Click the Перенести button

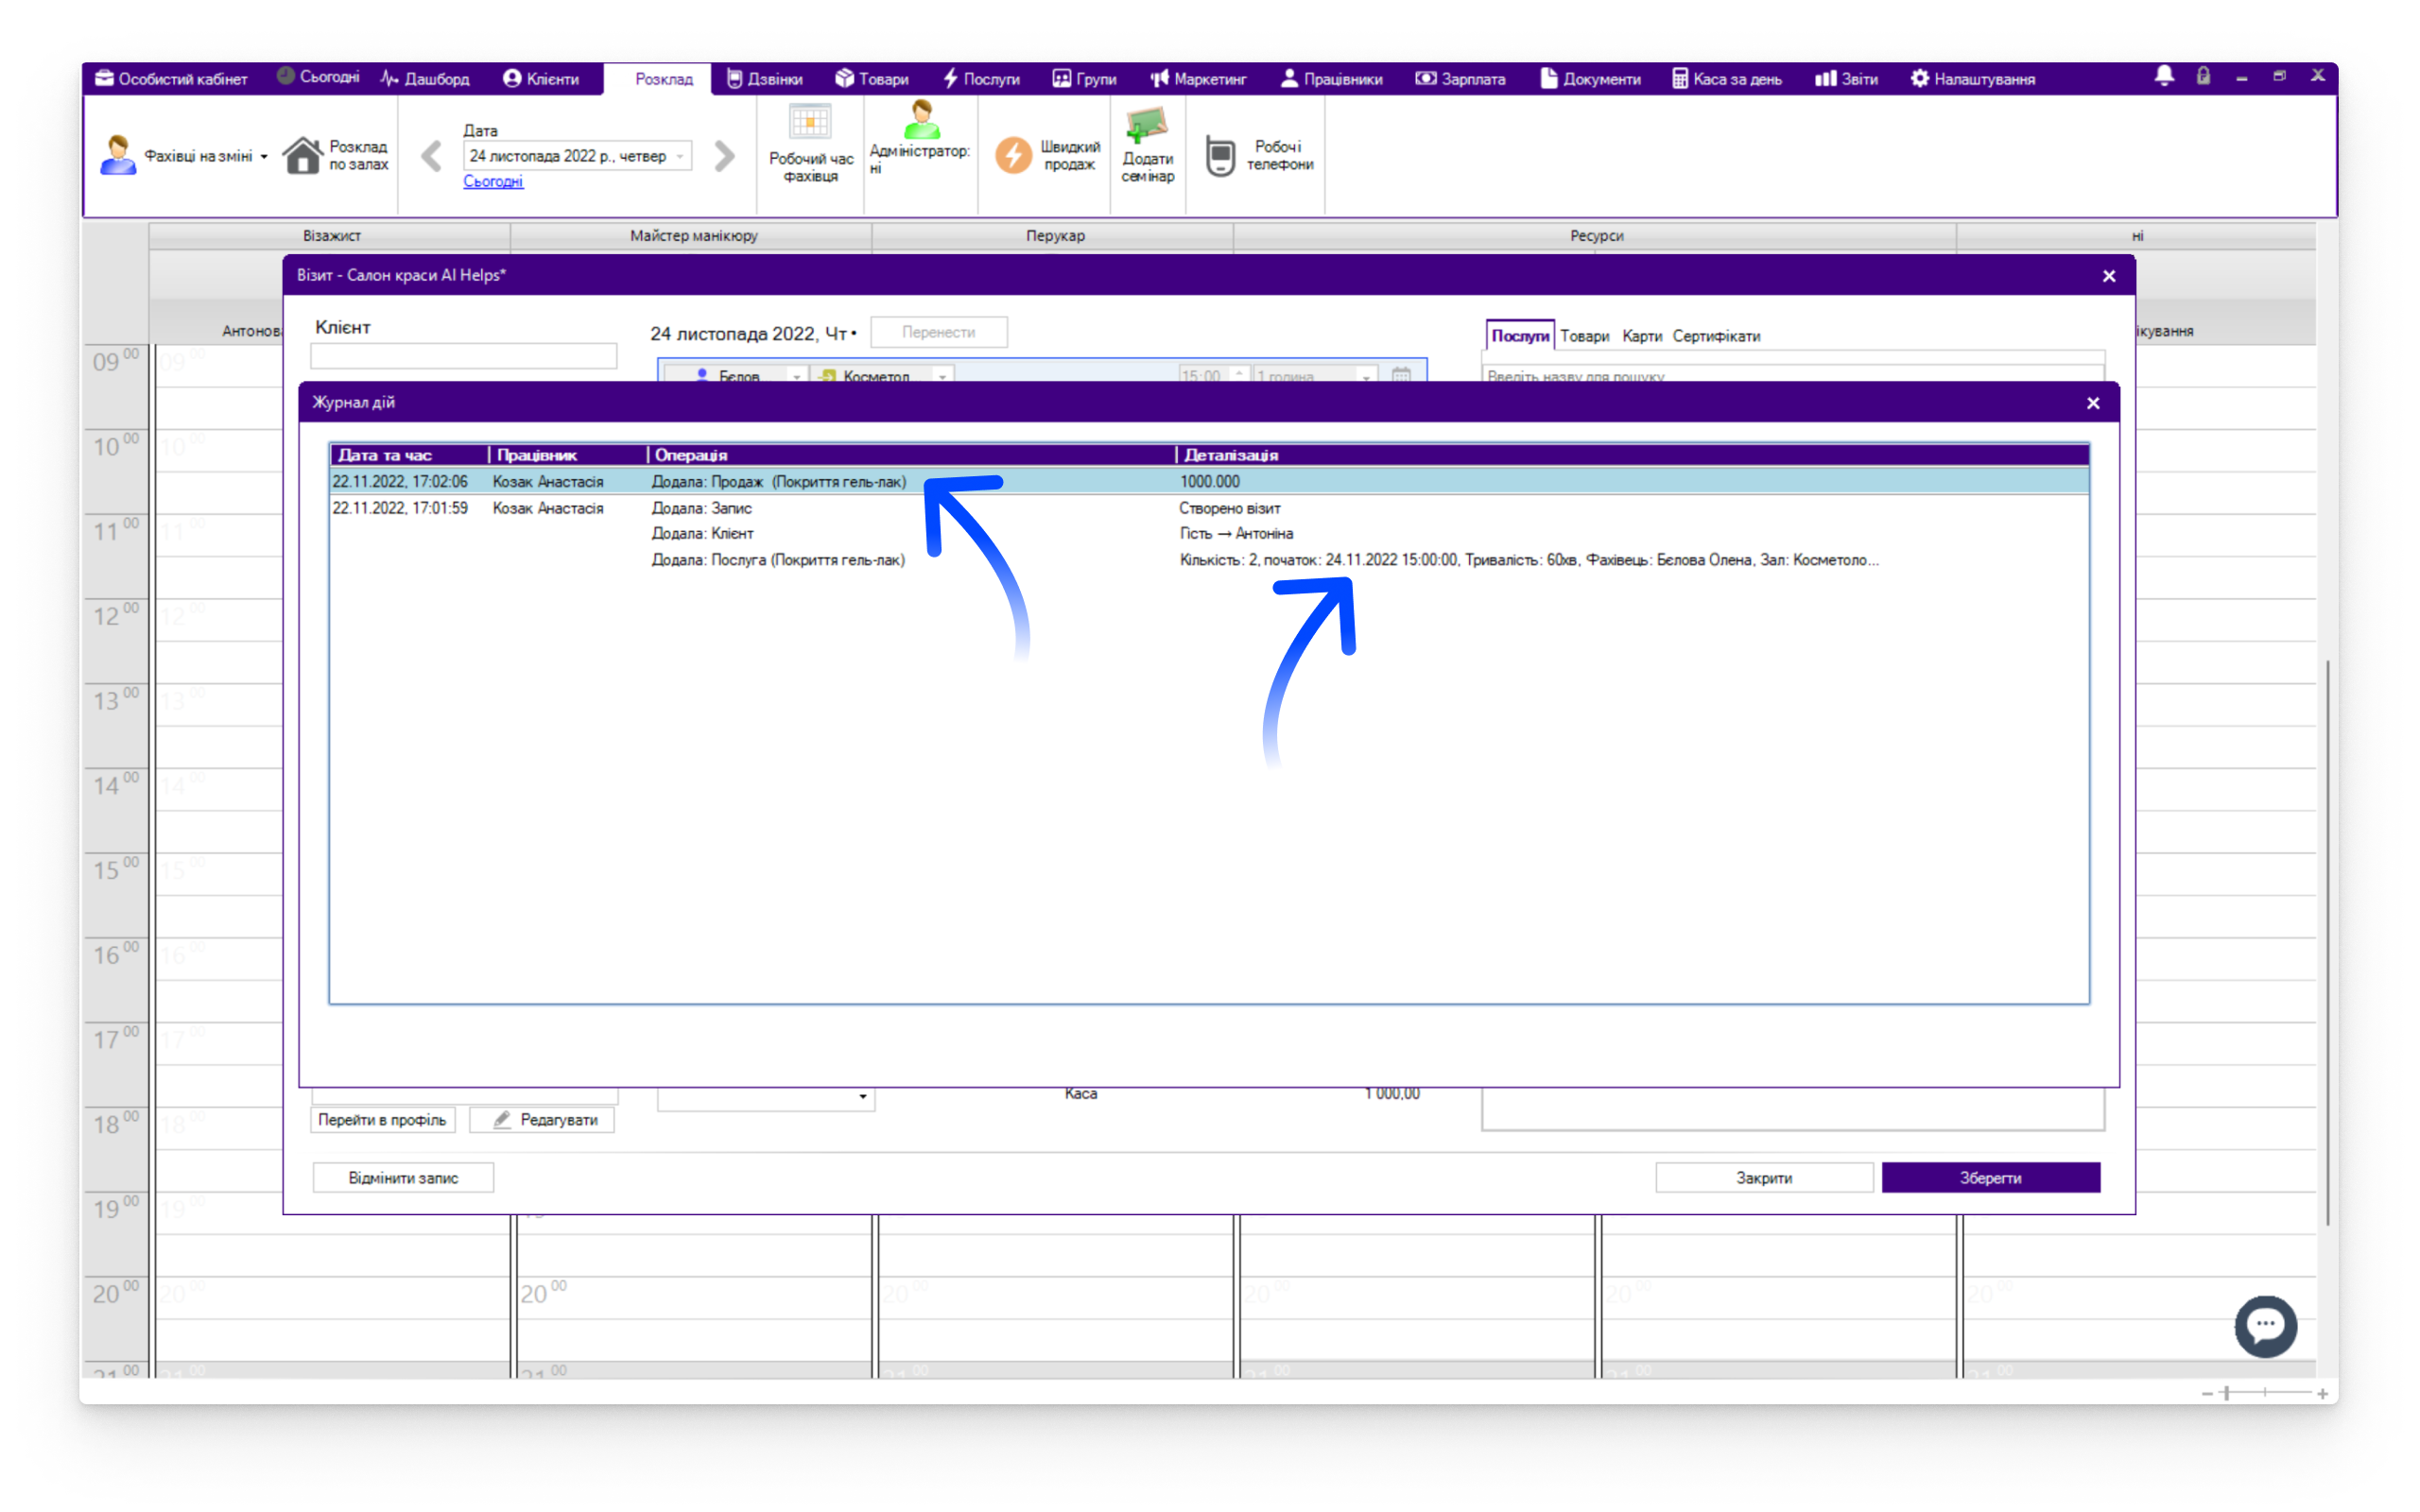pyautogui.click(x=938, y=332)
